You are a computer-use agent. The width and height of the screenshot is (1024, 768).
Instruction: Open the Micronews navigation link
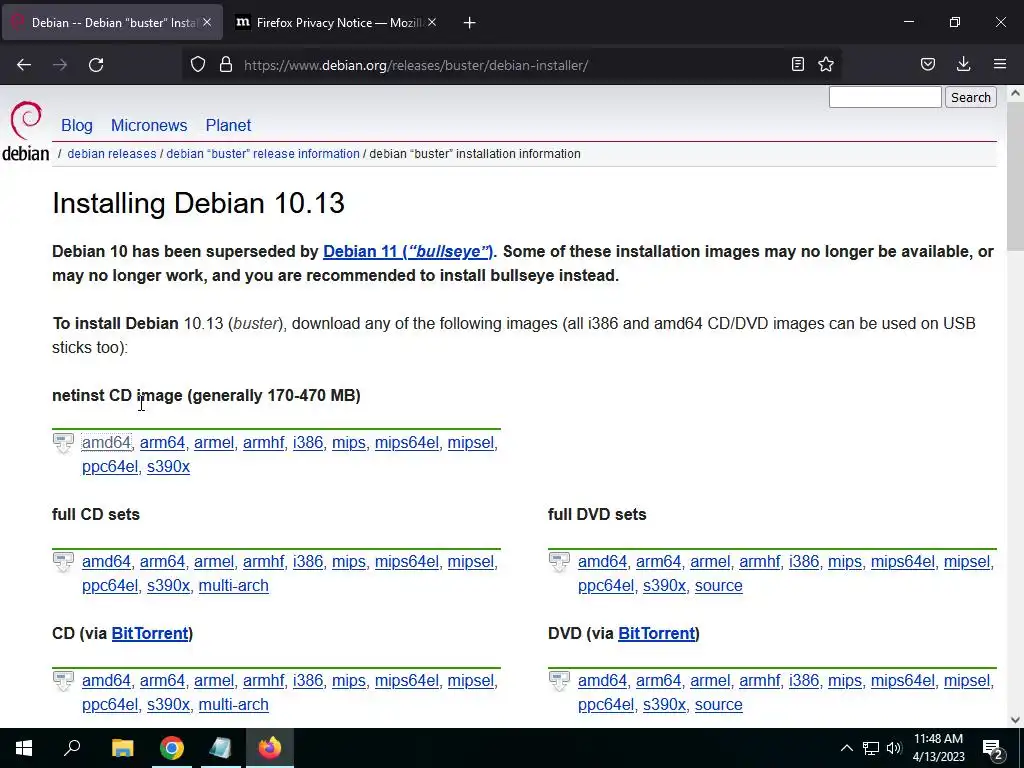(149, 125)
